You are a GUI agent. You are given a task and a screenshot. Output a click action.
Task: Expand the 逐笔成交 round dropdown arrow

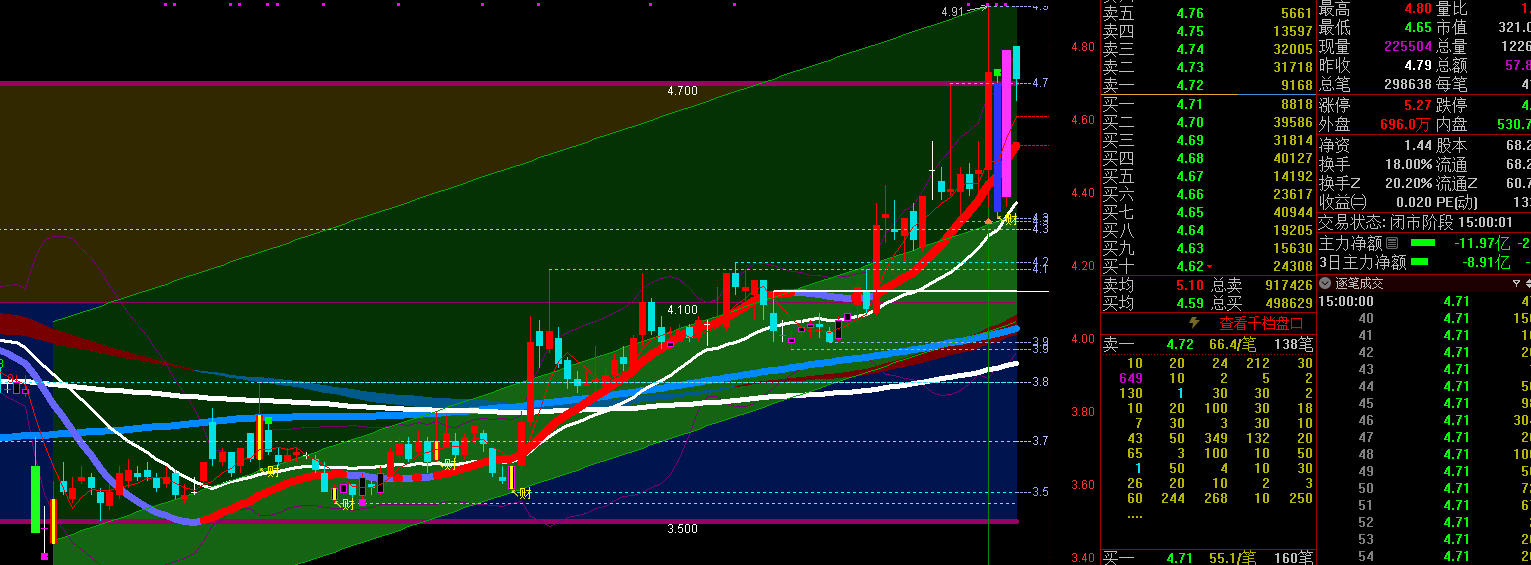[1326, 283]
